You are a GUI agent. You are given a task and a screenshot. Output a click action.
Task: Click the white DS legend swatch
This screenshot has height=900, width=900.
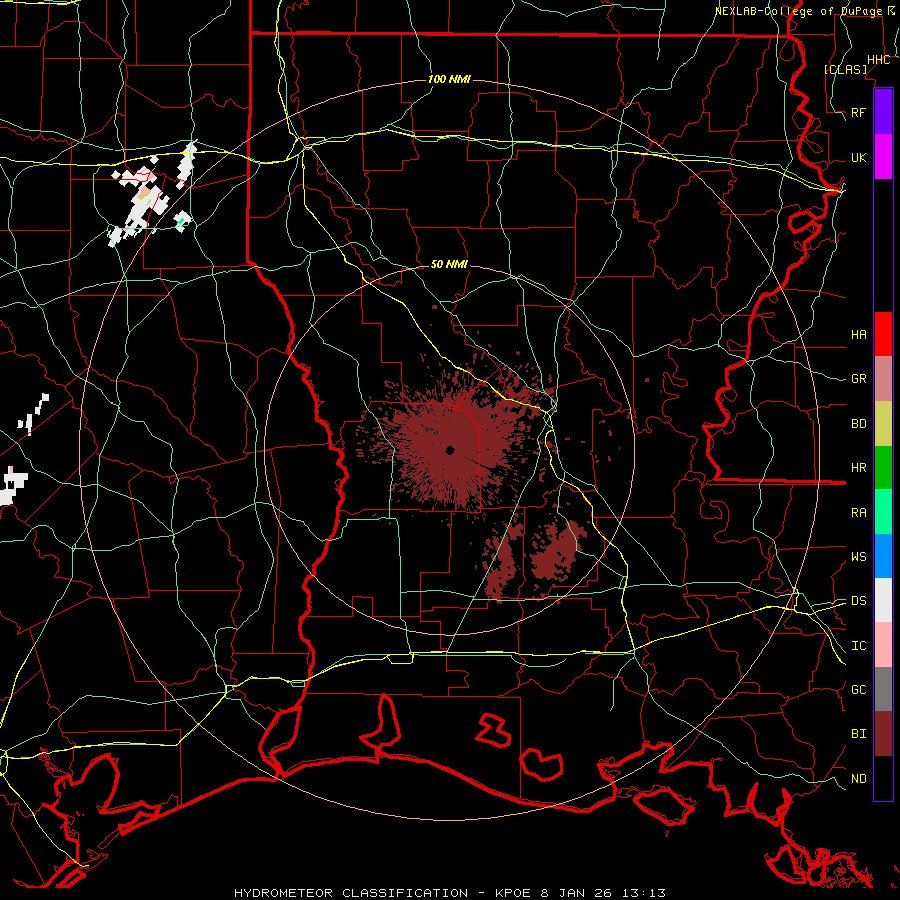click(883, 600)
